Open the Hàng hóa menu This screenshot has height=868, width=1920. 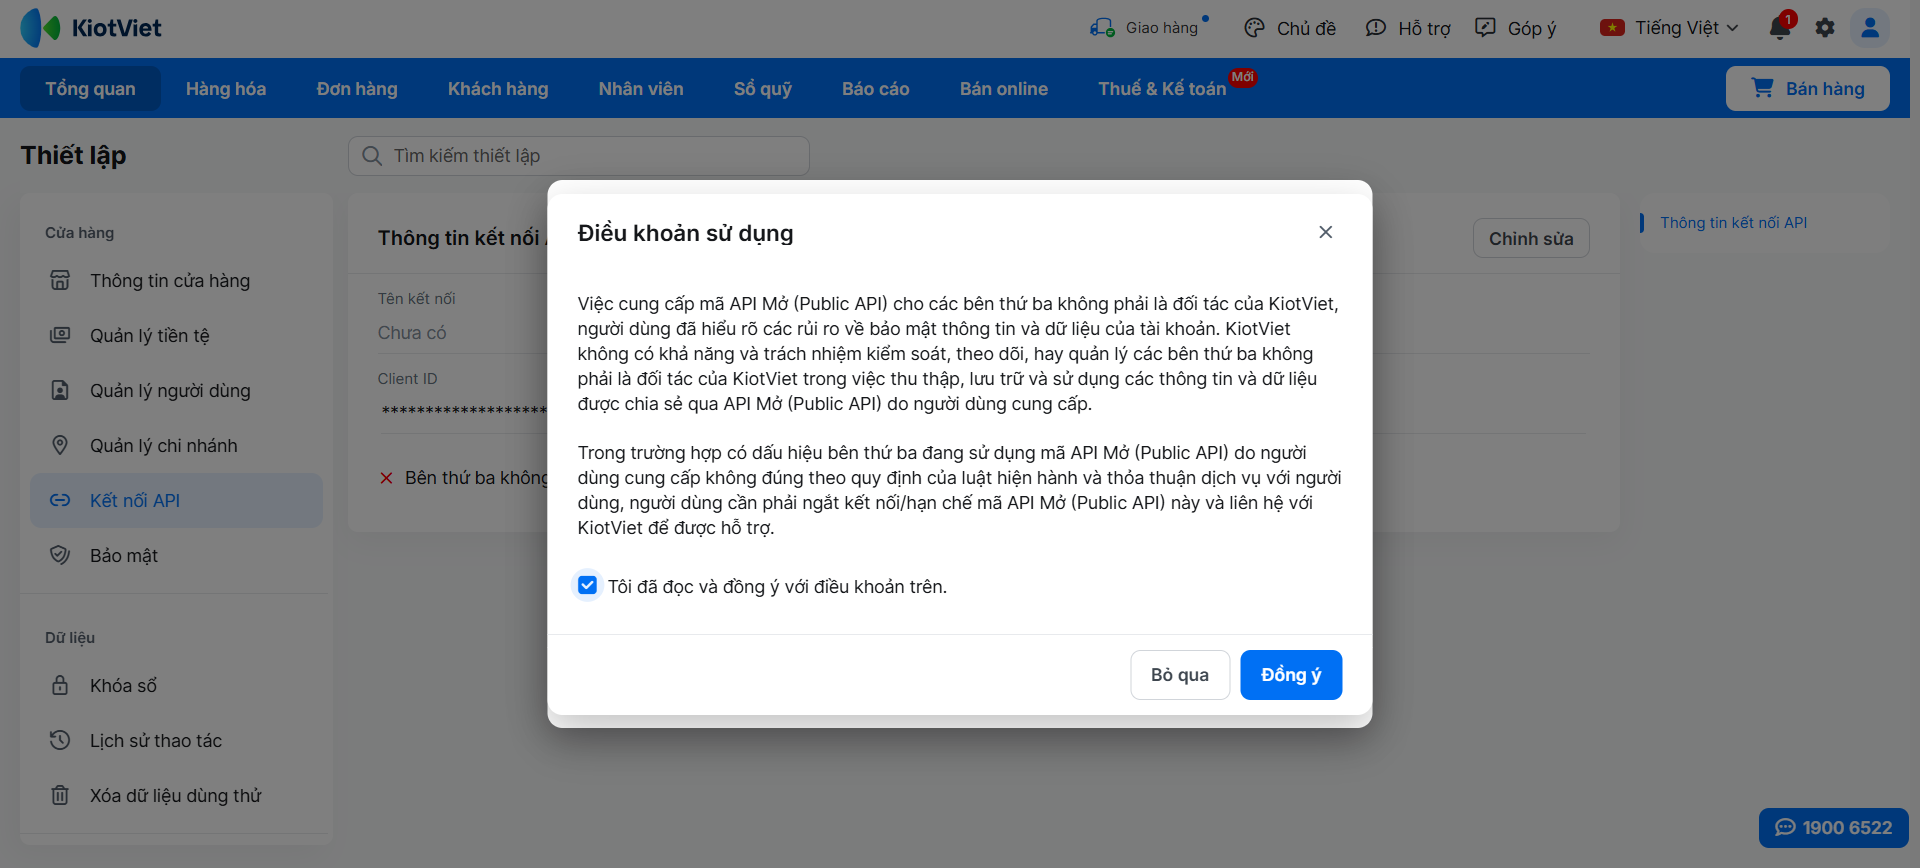coord(226,89)
